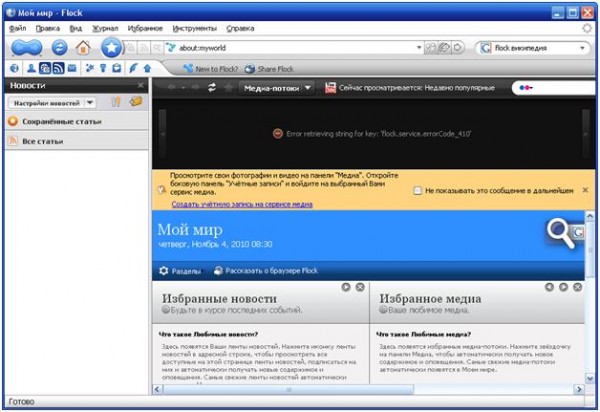Click the mark-read icon in Новости panel
Viewport: 600px width, 412px height.
tap(116, 102)
